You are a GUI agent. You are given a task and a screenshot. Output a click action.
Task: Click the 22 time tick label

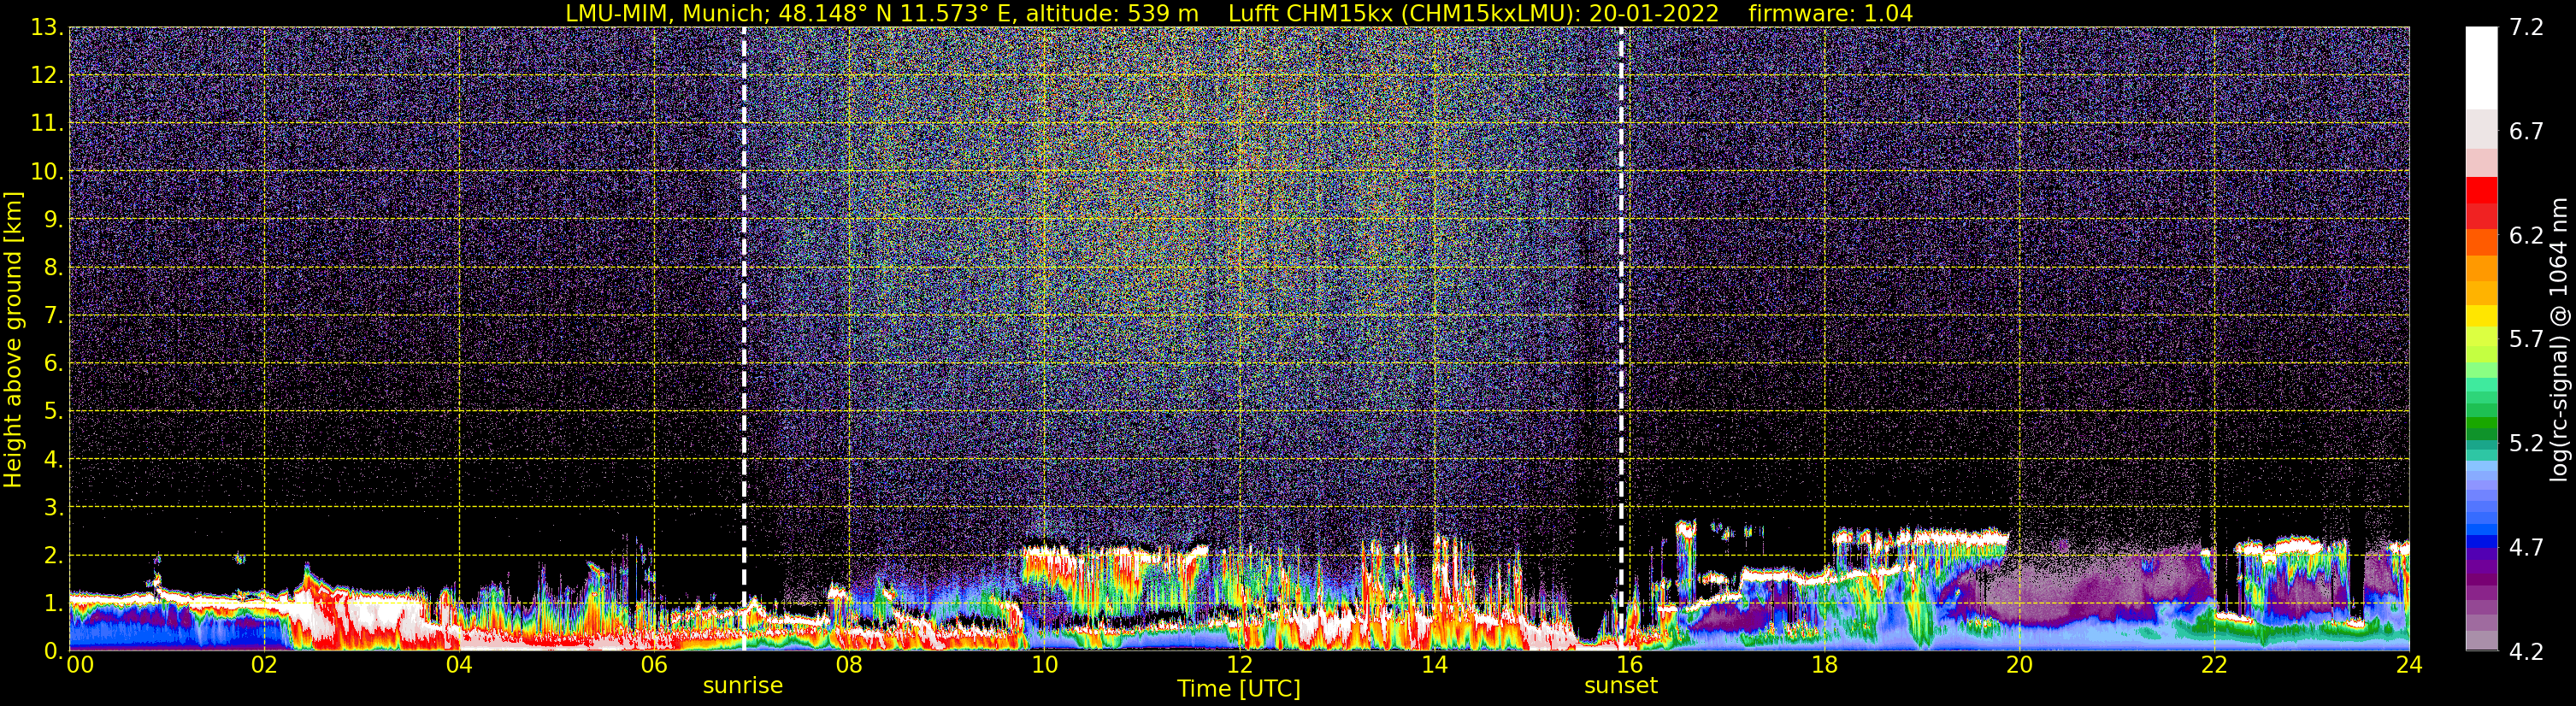pyautogui.click(x=2214, y=665)
